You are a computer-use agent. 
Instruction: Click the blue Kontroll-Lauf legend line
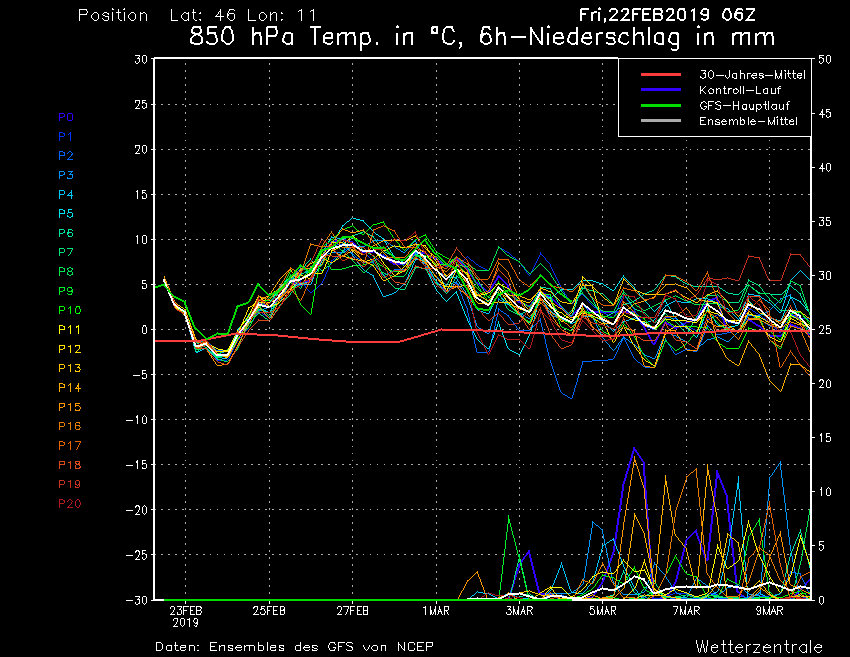pos(661,90)
